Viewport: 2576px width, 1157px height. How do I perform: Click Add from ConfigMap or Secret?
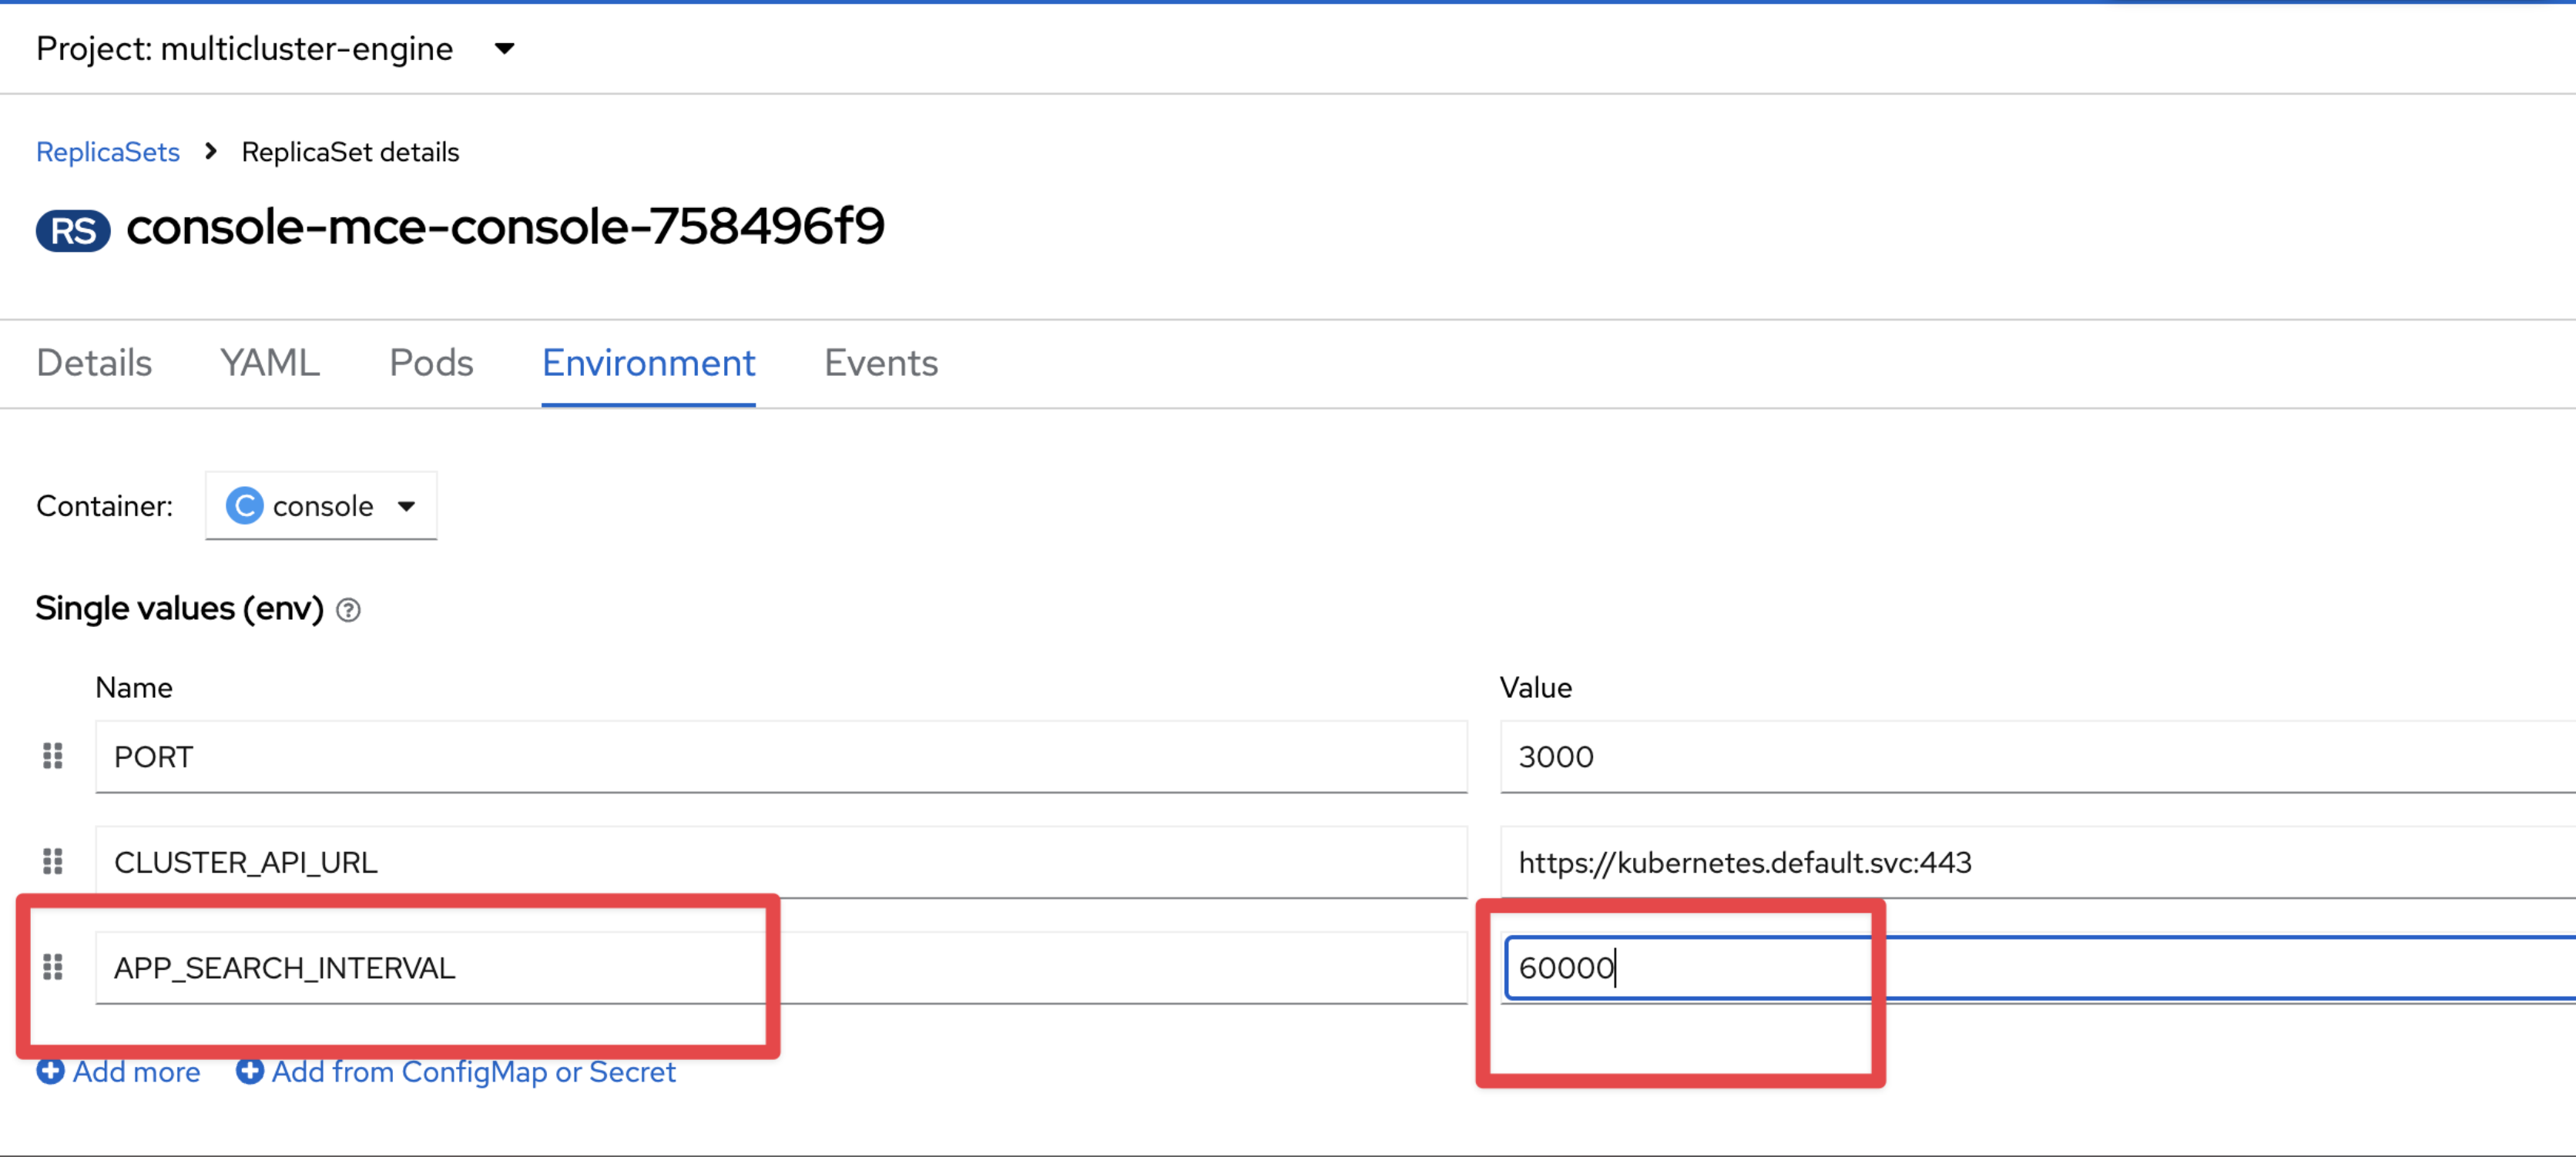(x=473, y=1071)
